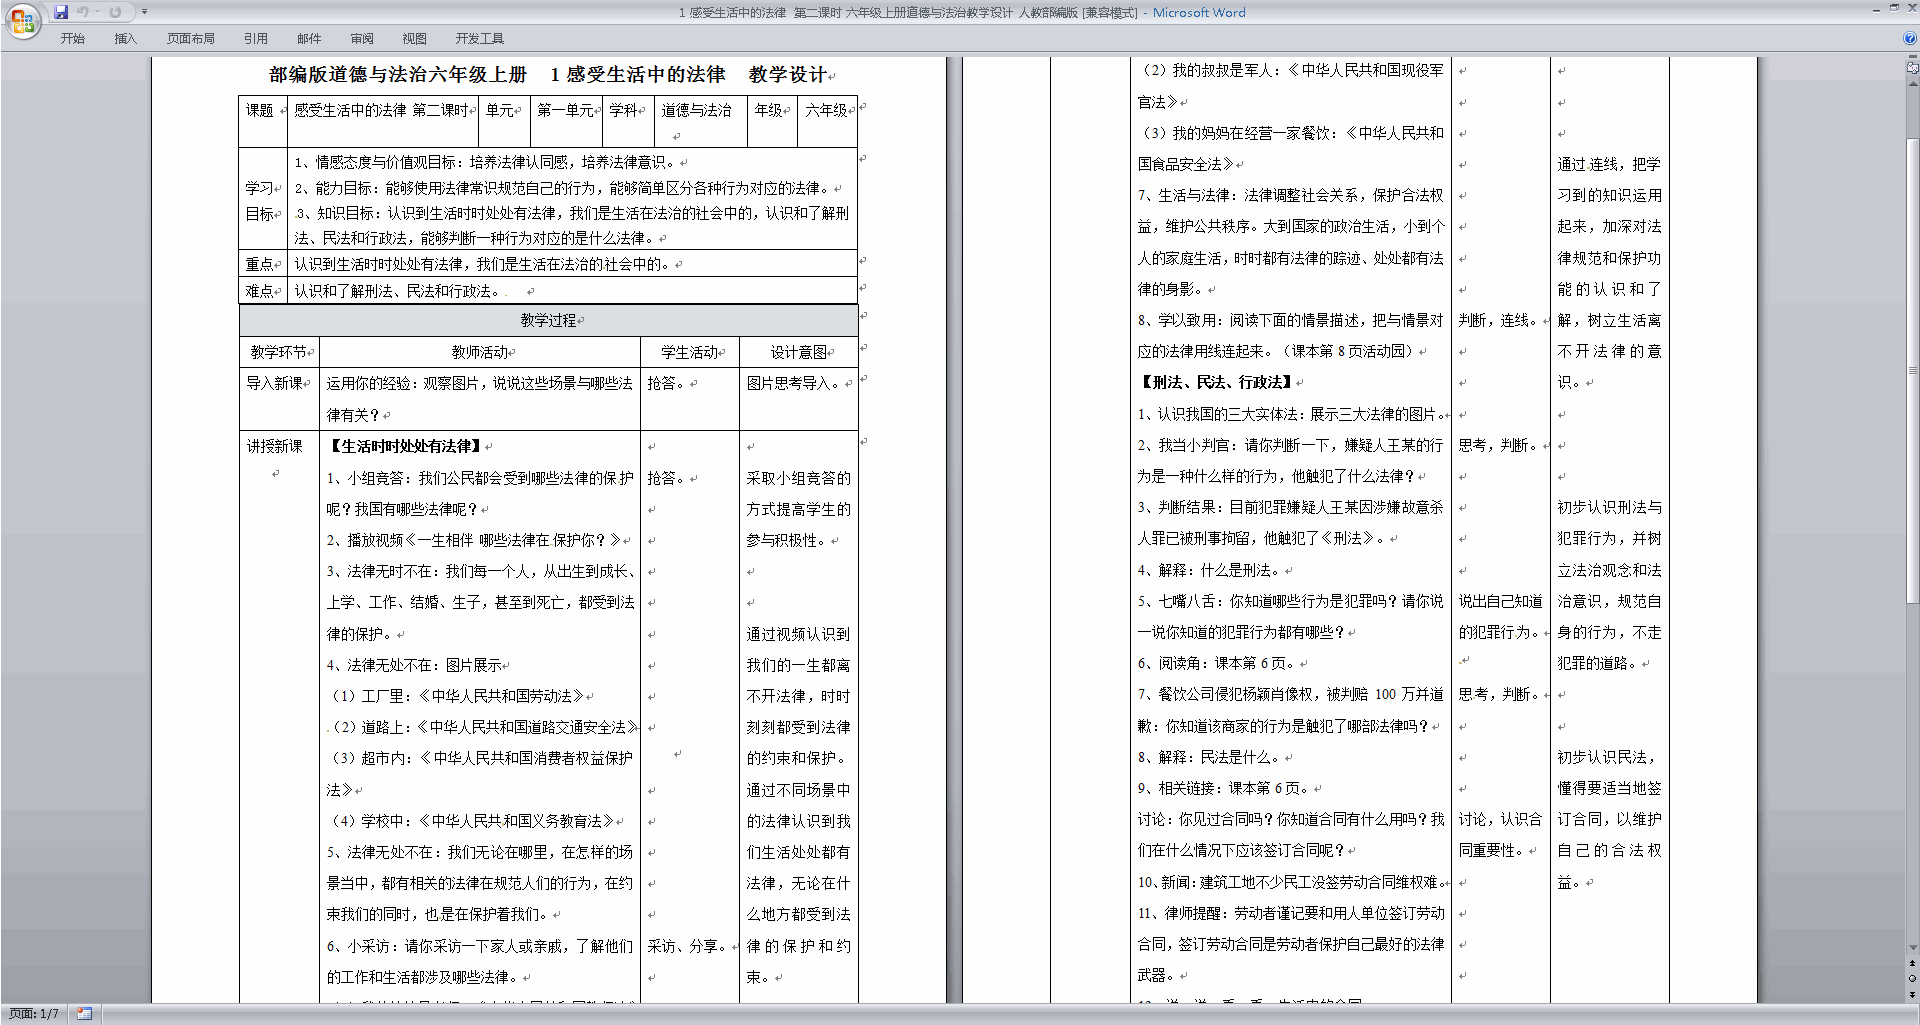Click the vertical scrollbar thumb
1920x1025 pixels.
click(x=1913, y=370)
